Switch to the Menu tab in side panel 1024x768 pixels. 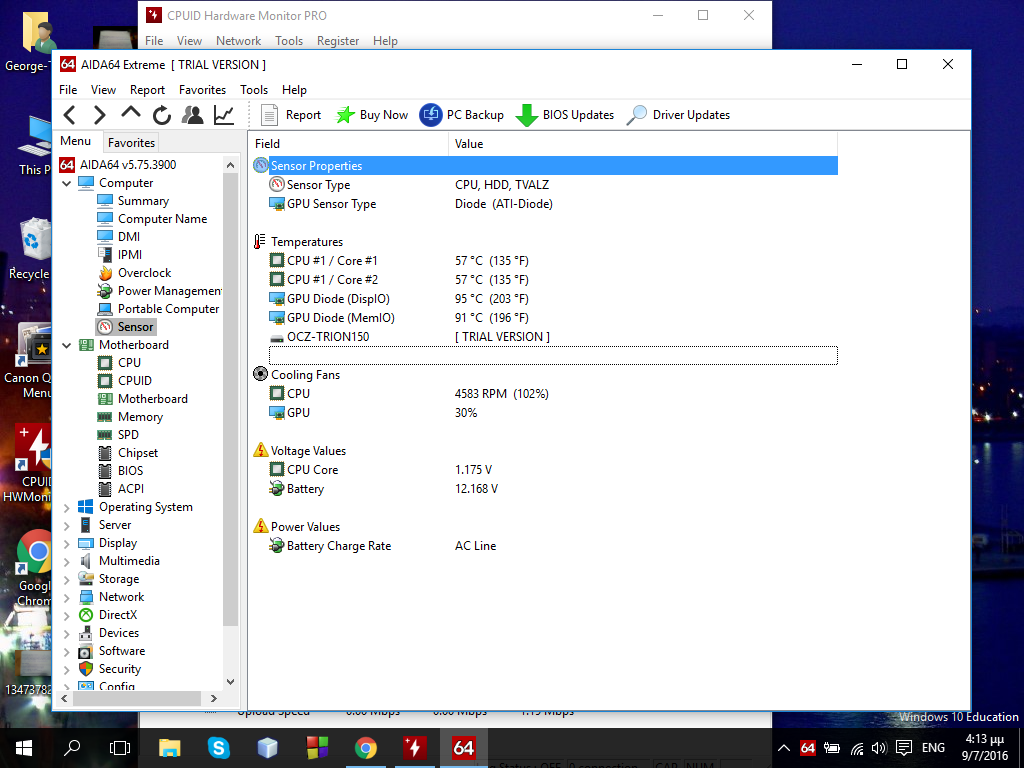point(76,141)
